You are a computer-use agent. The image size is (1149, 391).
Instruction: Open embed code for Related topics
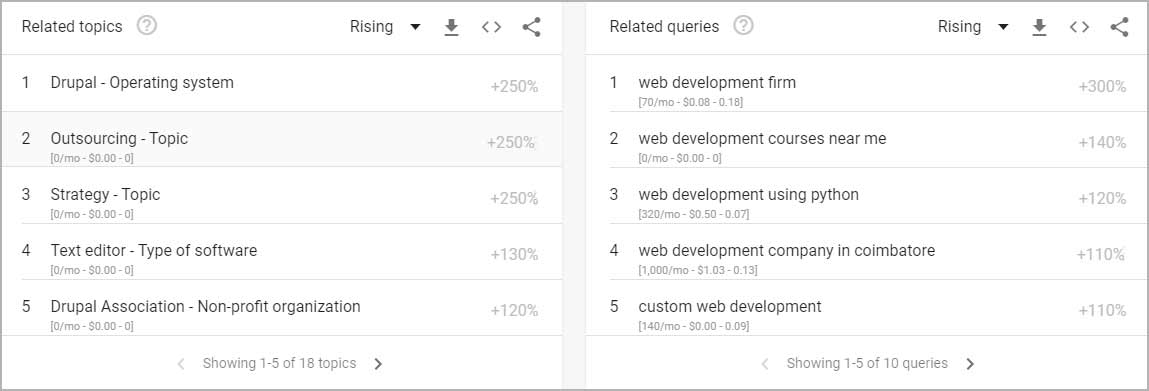pyautogui.click(x=491, y=27)
